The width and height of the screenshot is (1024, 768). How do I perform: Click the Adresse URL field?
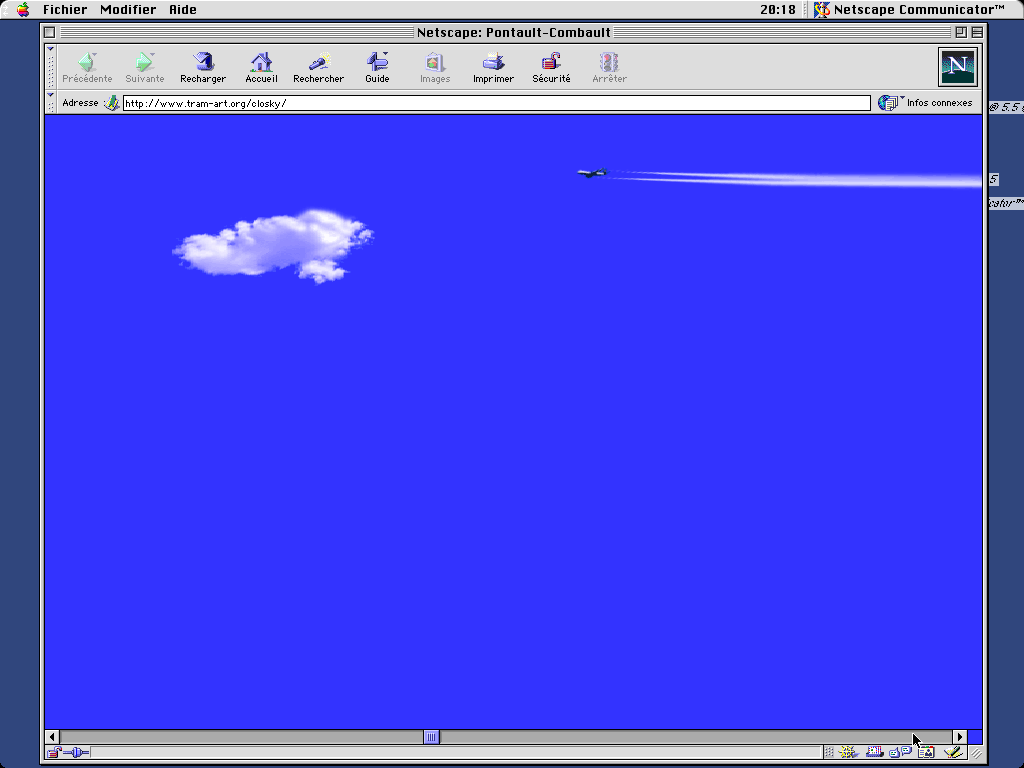495,103
